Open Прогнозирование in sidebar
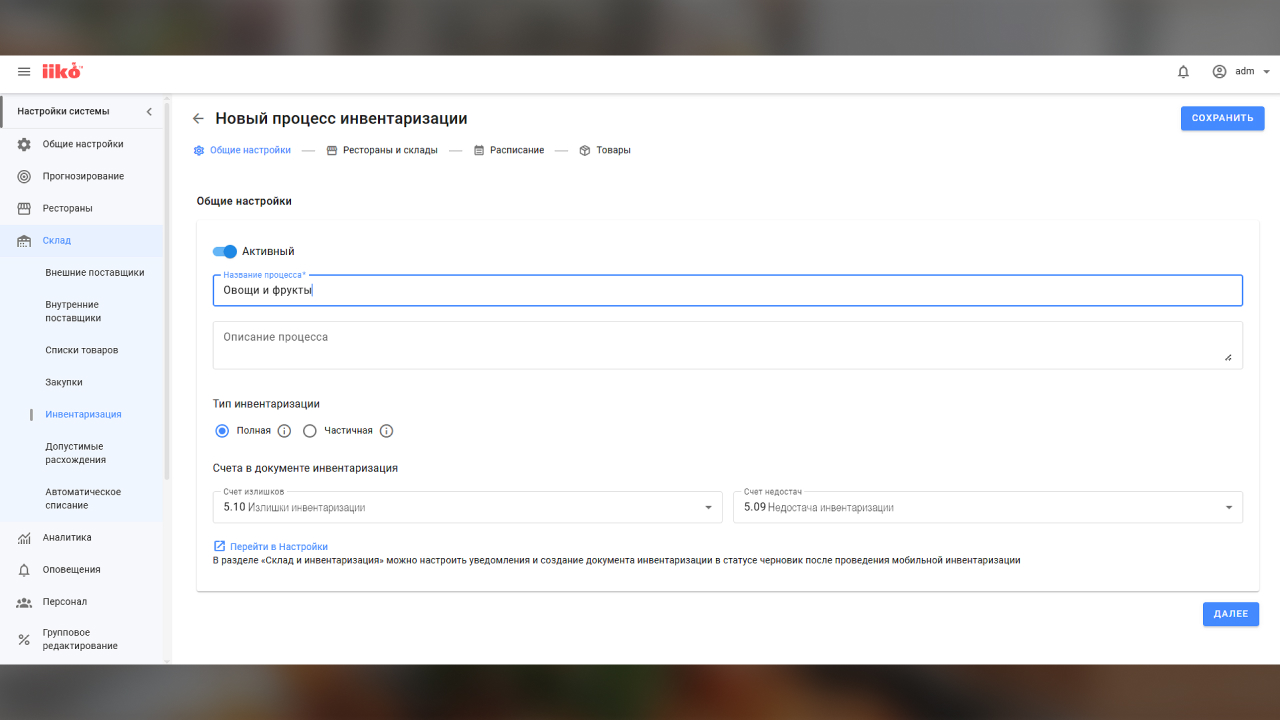The width and height of the screenshot is (1280, 720). [82, 176]
